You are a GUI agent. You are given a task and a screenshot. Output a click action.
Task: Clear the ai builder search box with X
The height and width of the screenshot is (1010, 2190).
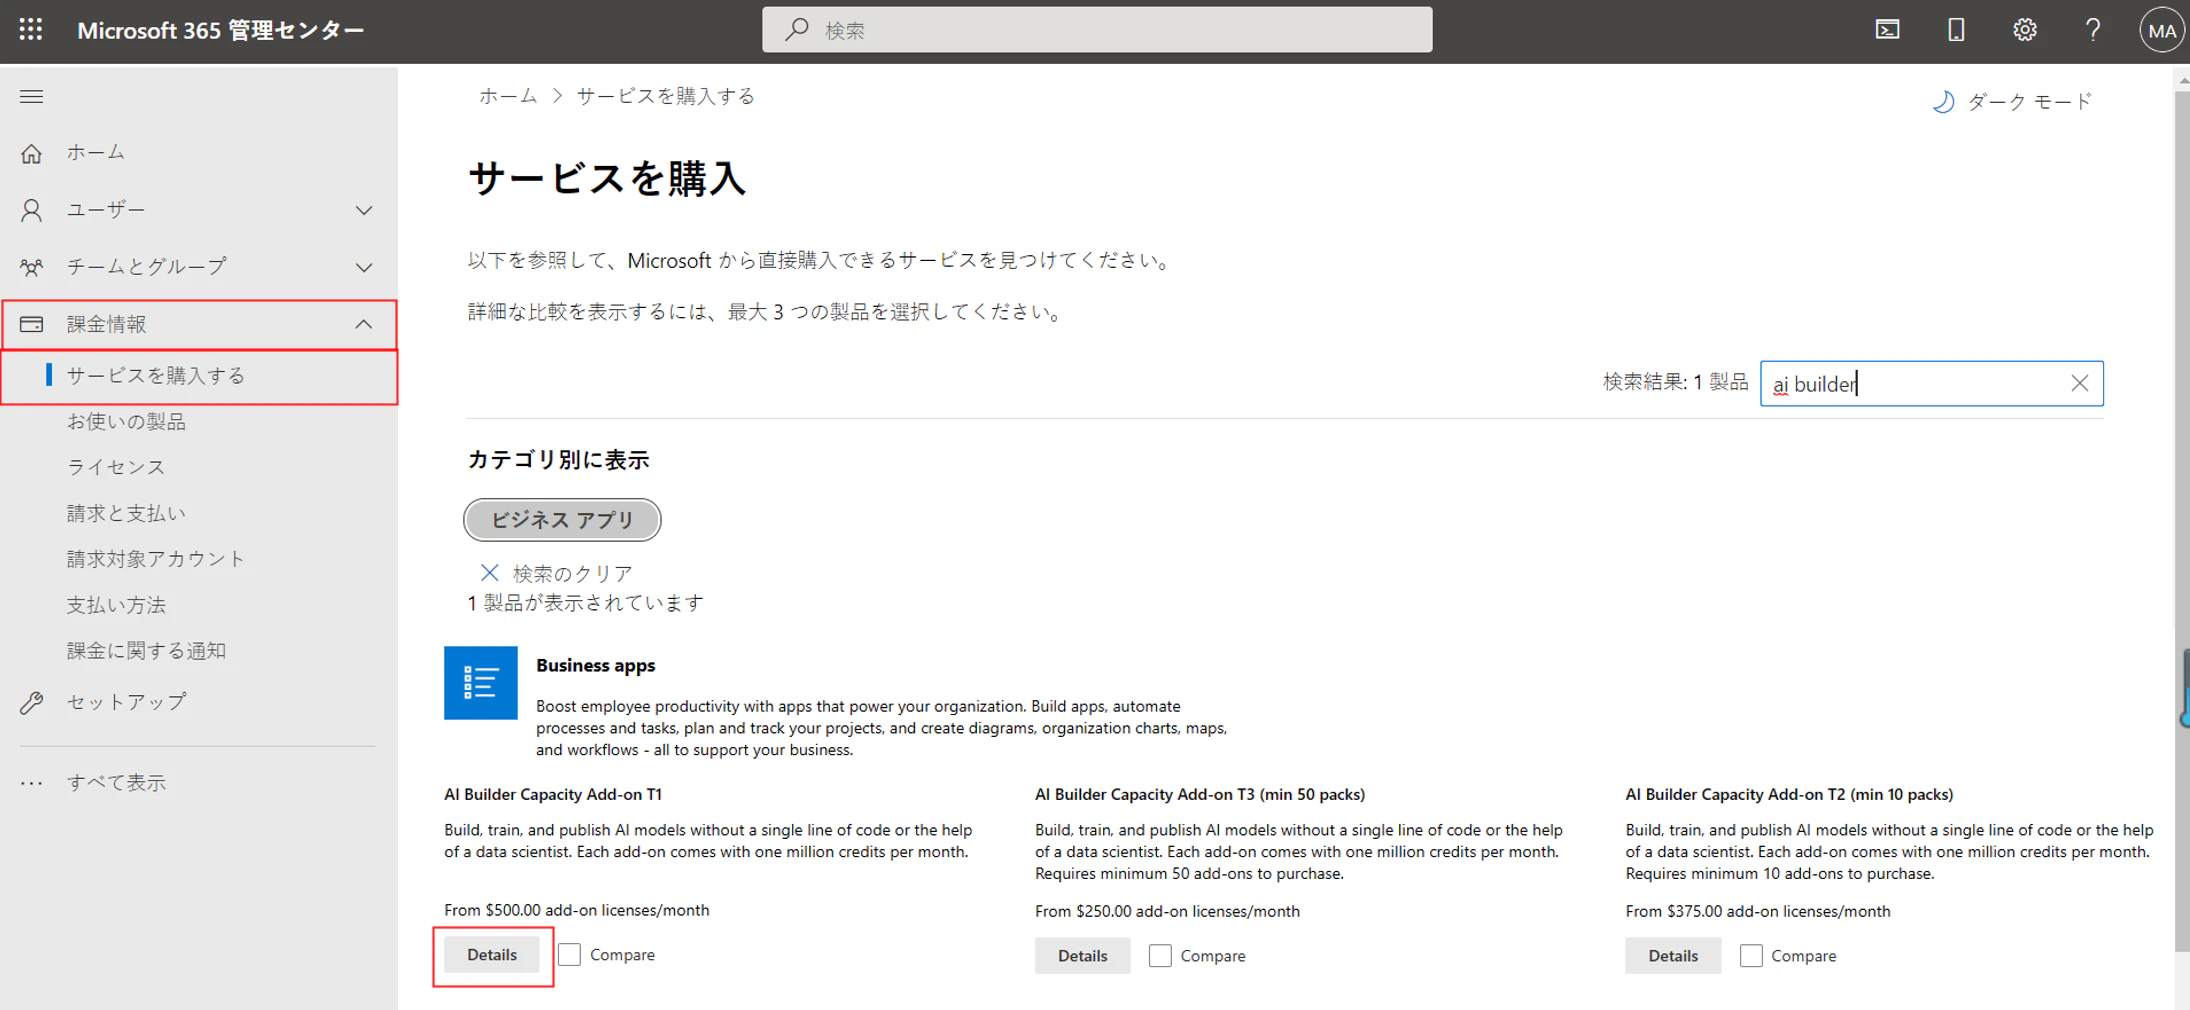pos(2079,383)
